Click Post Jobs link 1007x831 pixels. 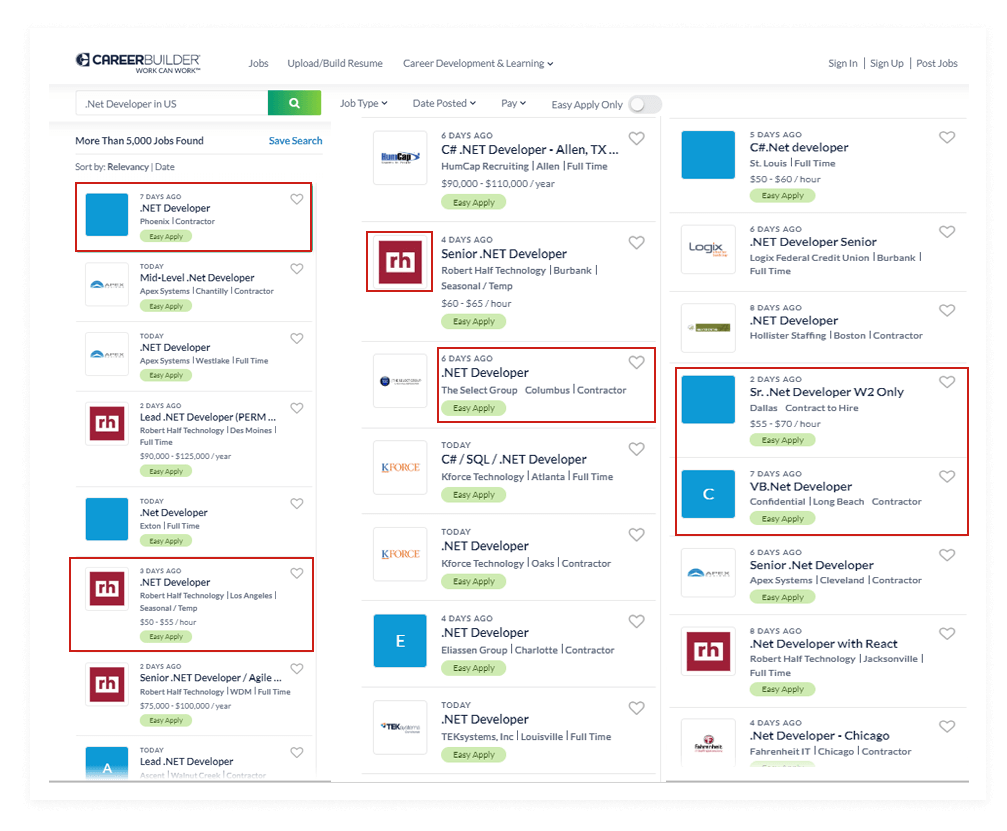click(936, 63)
